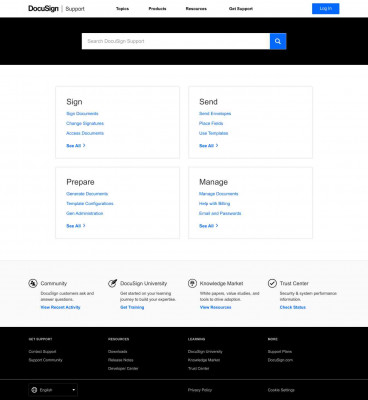Open the Cookie Settings link
Image resolution: width=368 pixels, height=400 pixels.
281,390
